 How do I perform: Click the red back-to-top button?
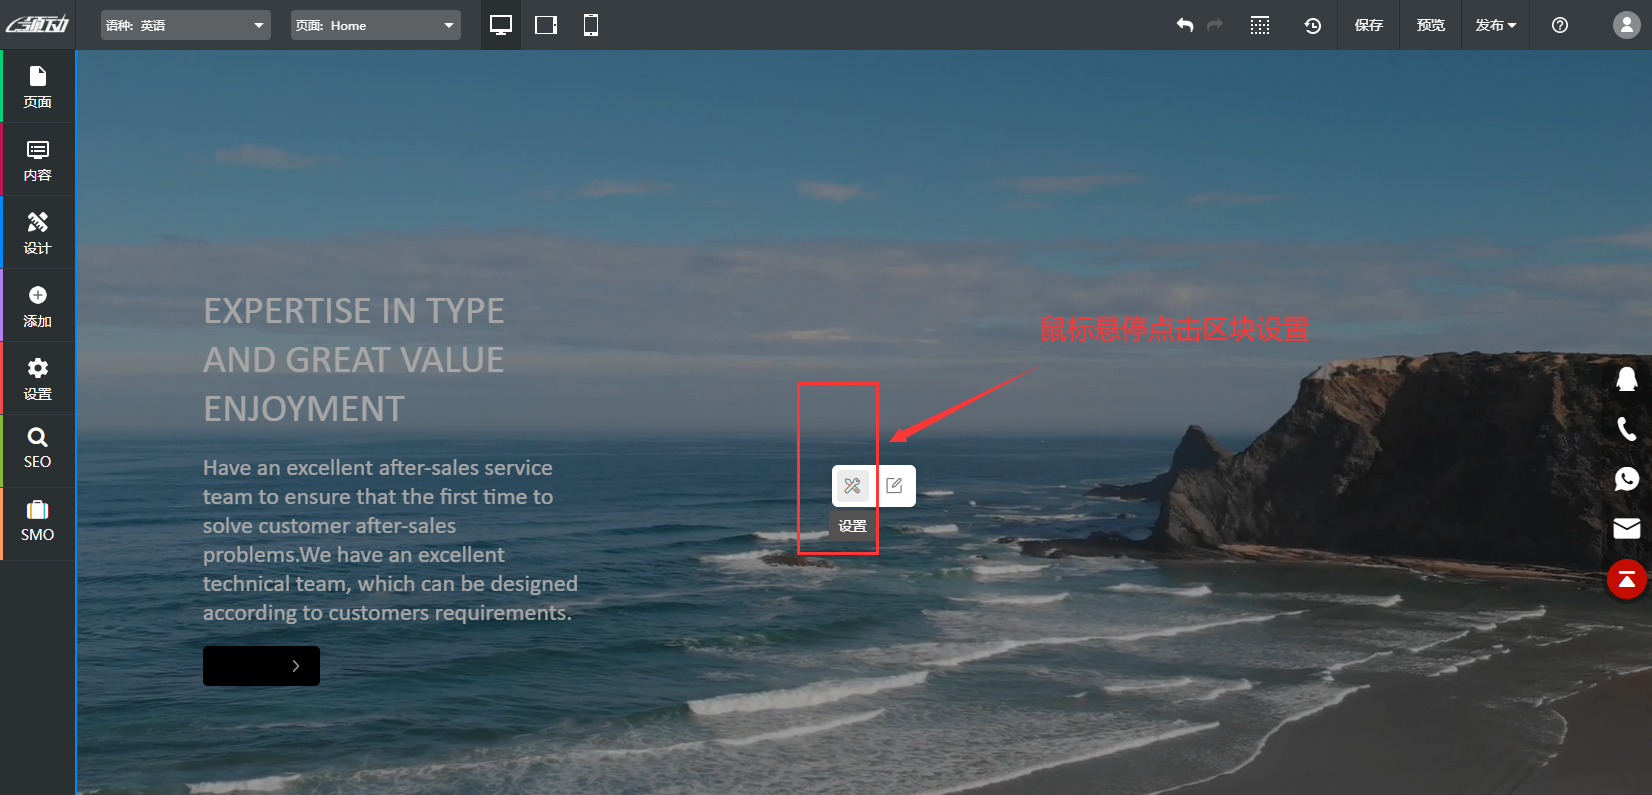[x=1627, y=580]
